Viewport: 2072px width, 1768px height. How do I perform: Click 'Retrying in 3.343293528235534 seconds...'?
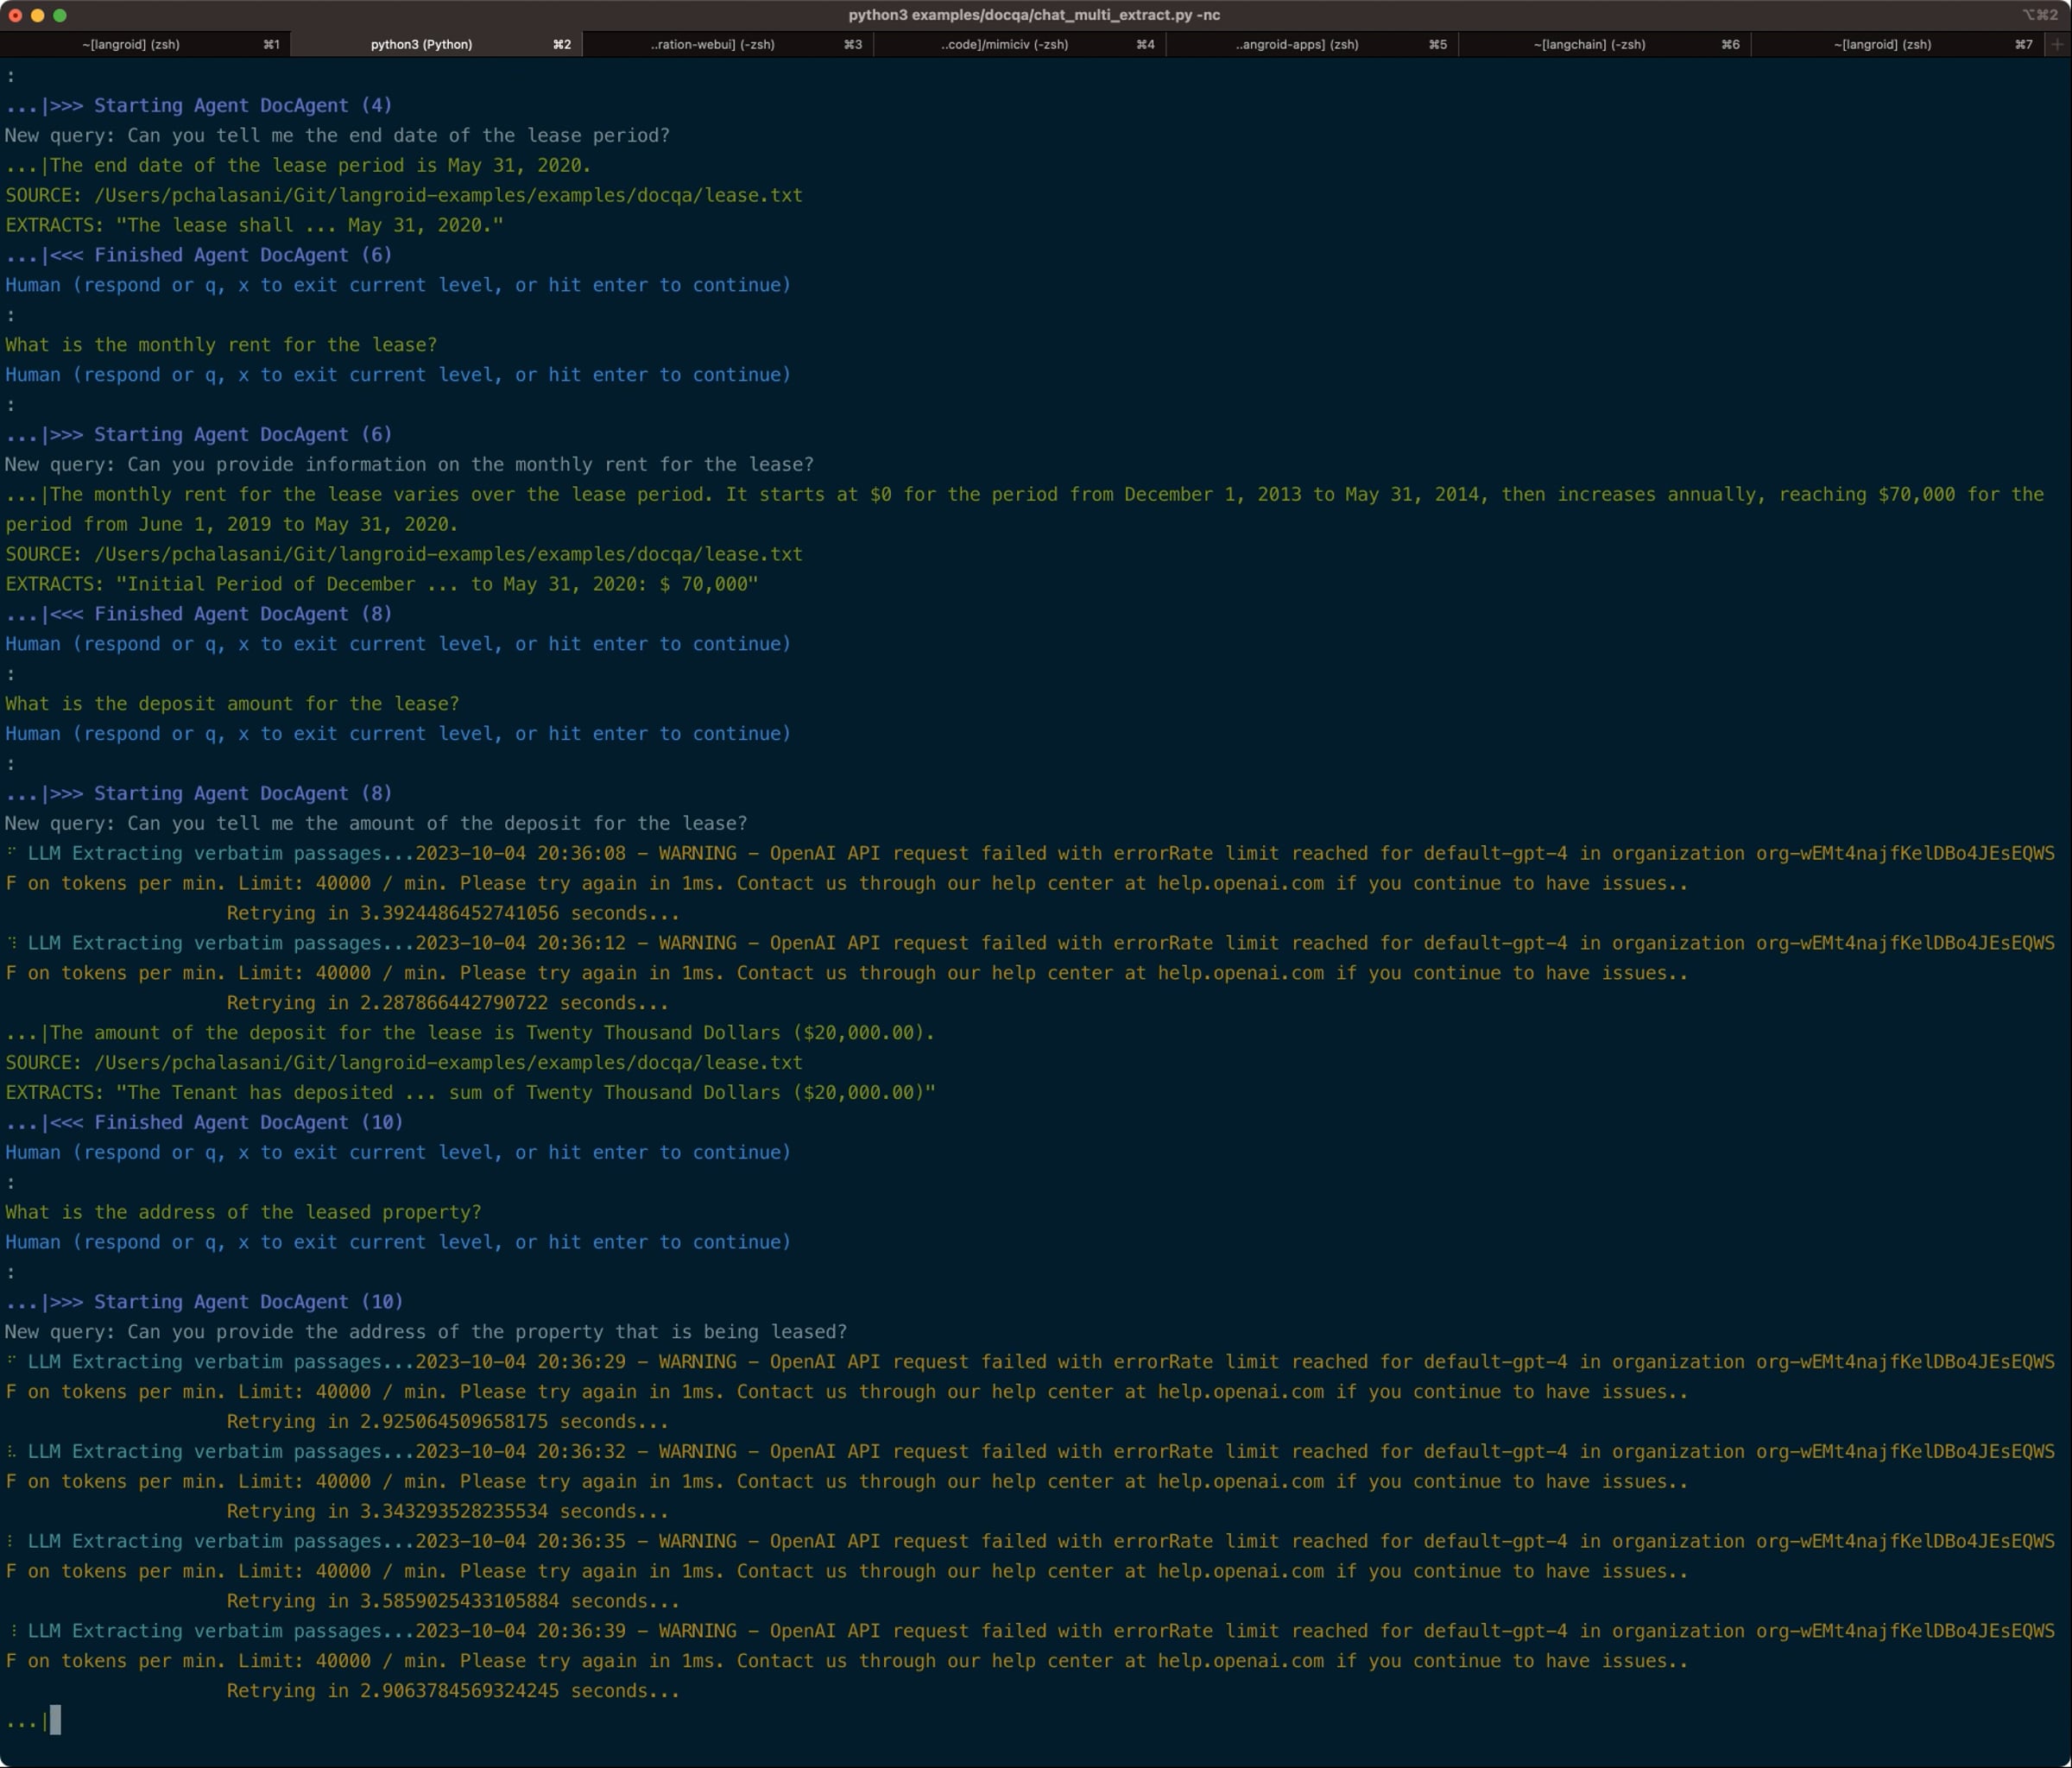click(x=447, y=1512)
